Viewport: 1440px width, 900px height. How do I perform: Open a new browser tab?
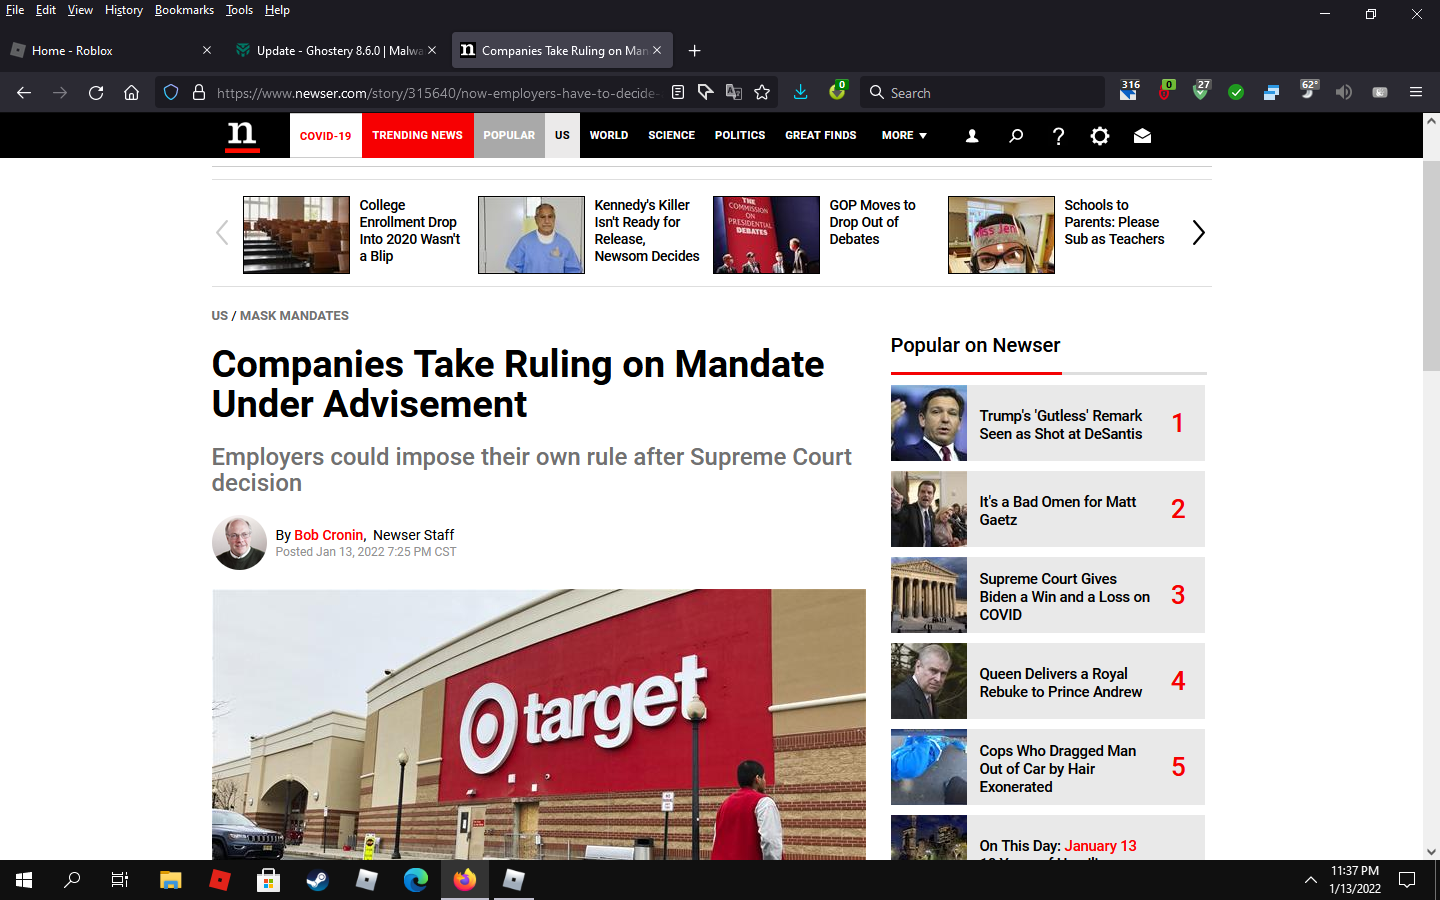[x=695, y=51]
